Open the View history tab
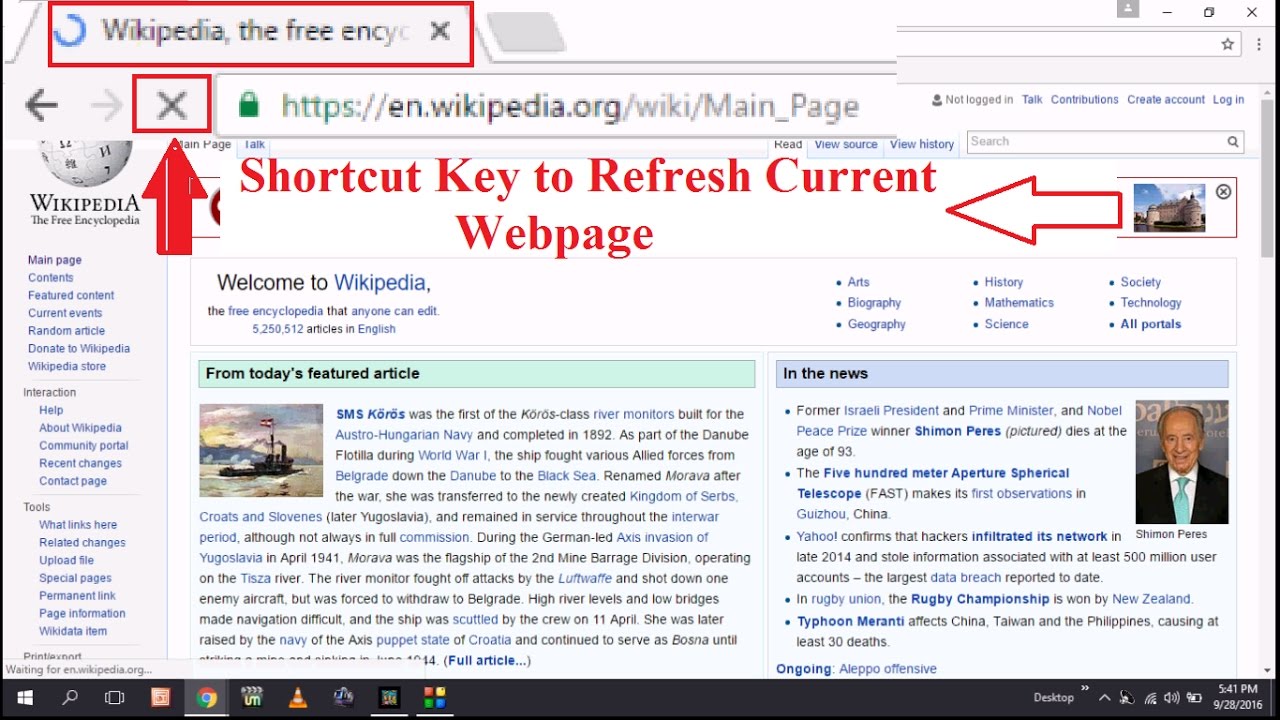The width and height of the screenshot is (1280, 720). coord(922,144)
